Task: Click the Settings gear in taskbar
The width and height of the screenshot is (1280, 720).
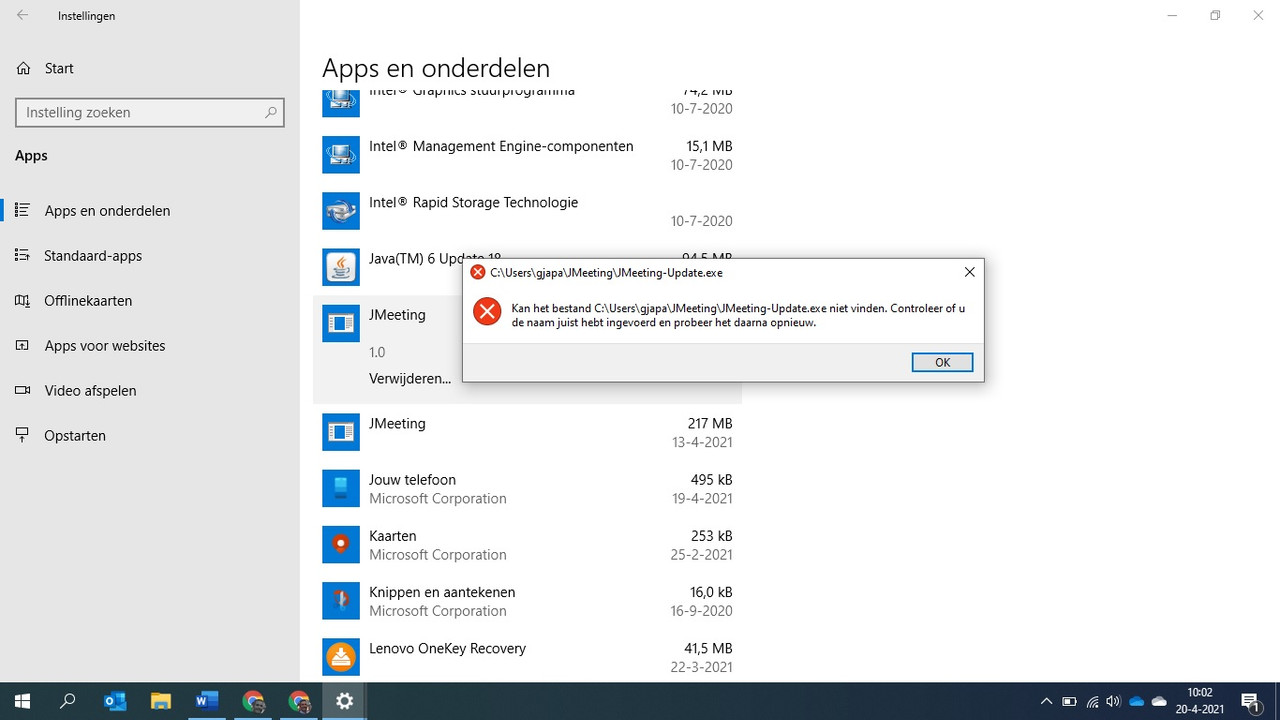Action: 345,701
